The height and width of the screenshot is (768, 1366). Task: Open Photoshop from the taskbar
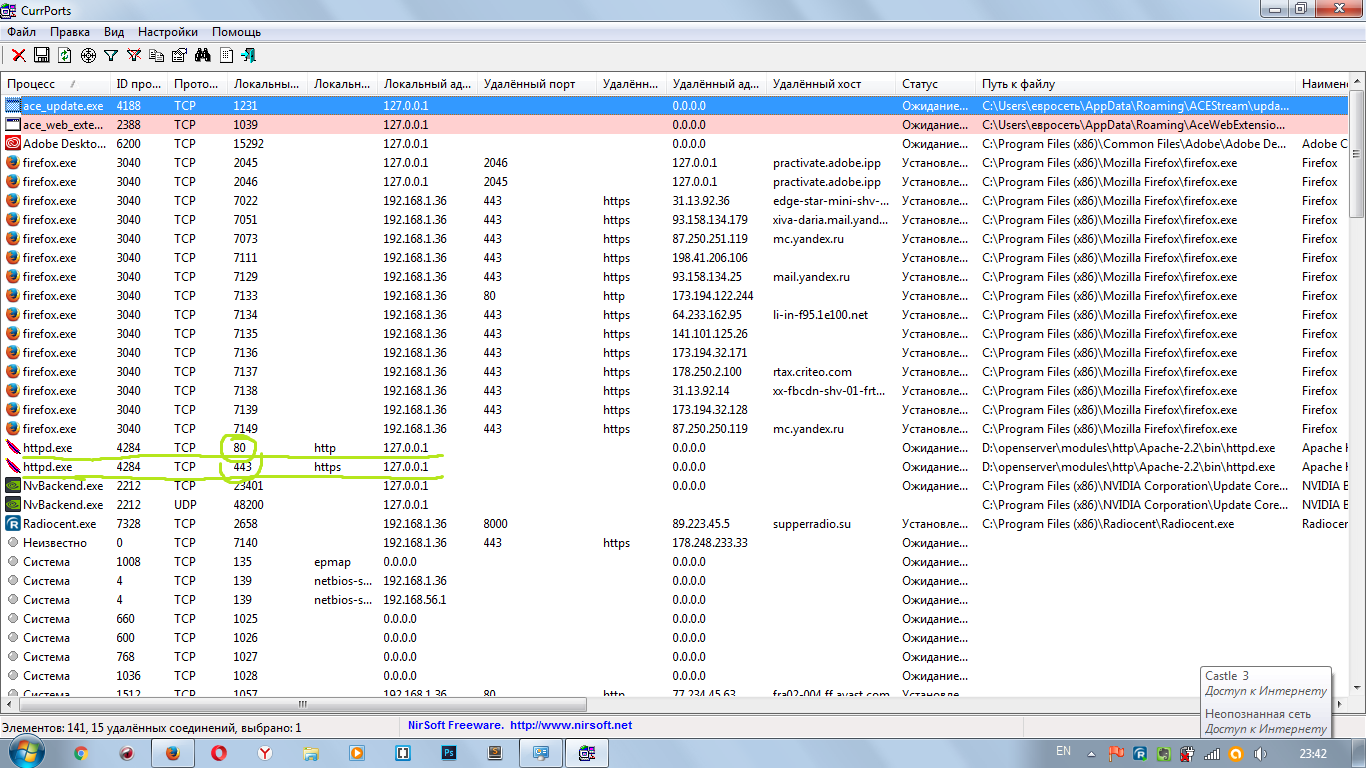(x=449, y=753)
